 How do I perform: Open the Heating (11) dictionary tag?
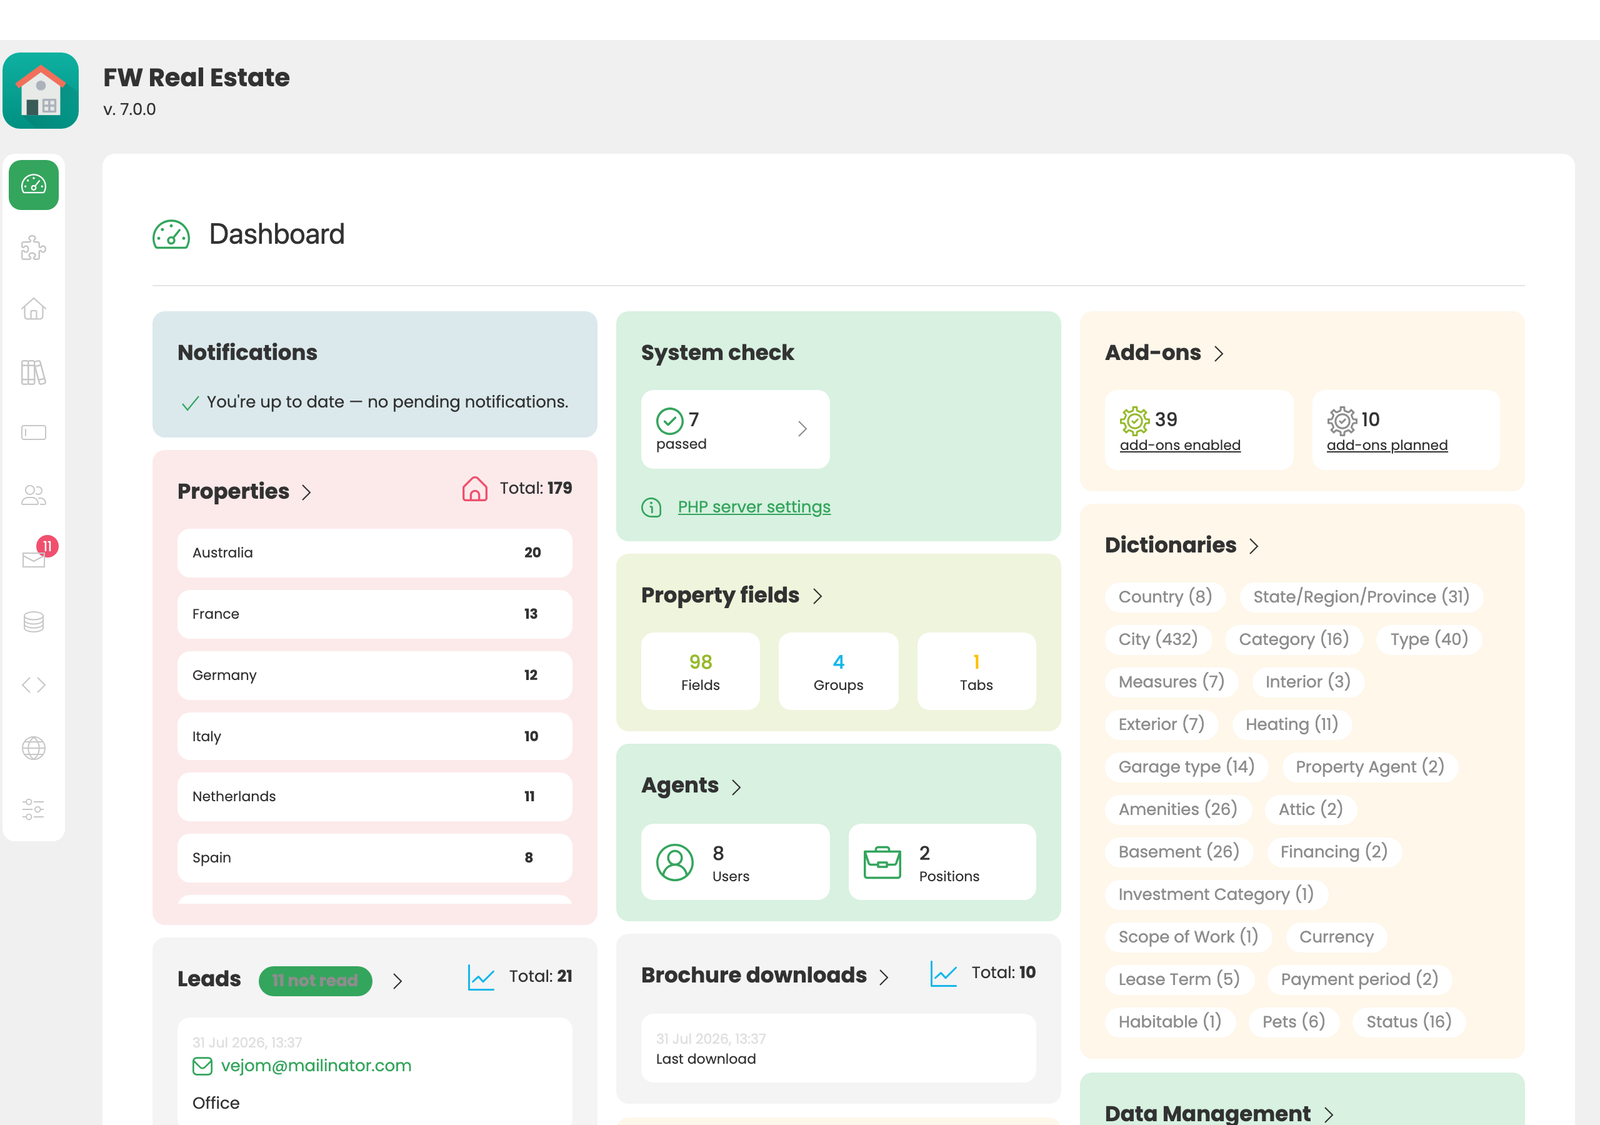point(1292,725)
